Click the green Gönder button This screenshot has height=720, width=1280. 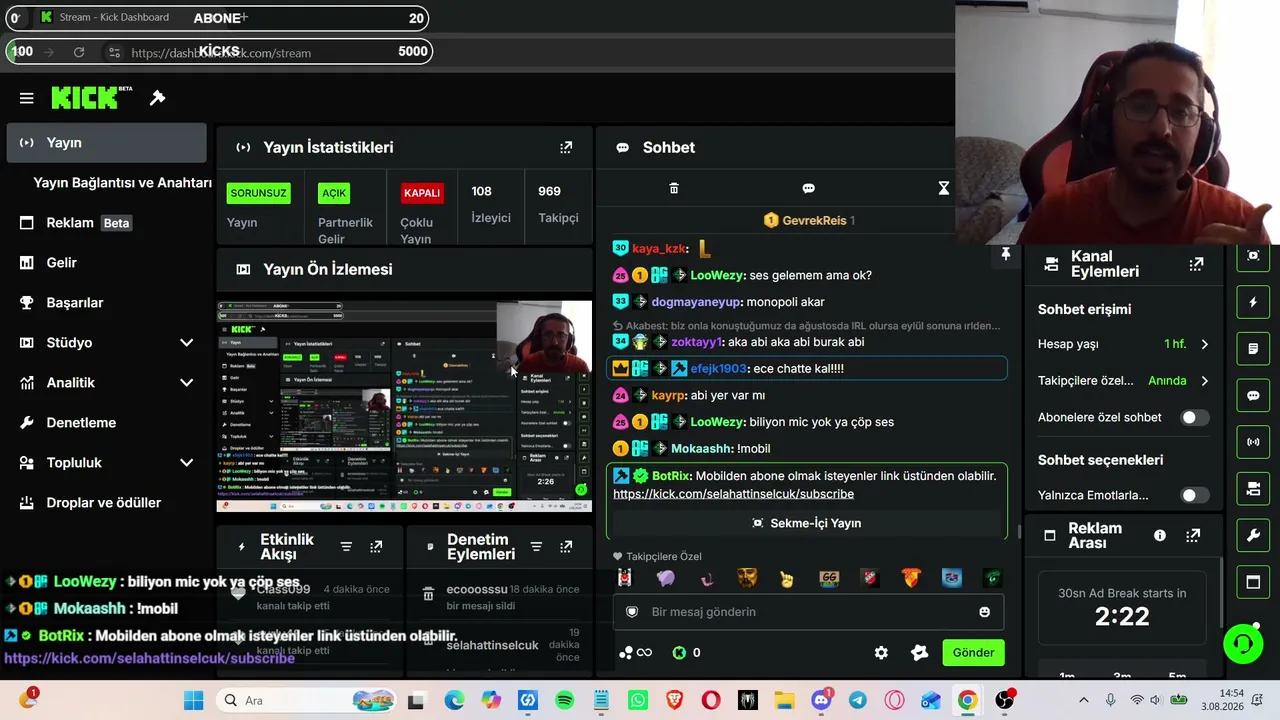[x=973, y=653]
